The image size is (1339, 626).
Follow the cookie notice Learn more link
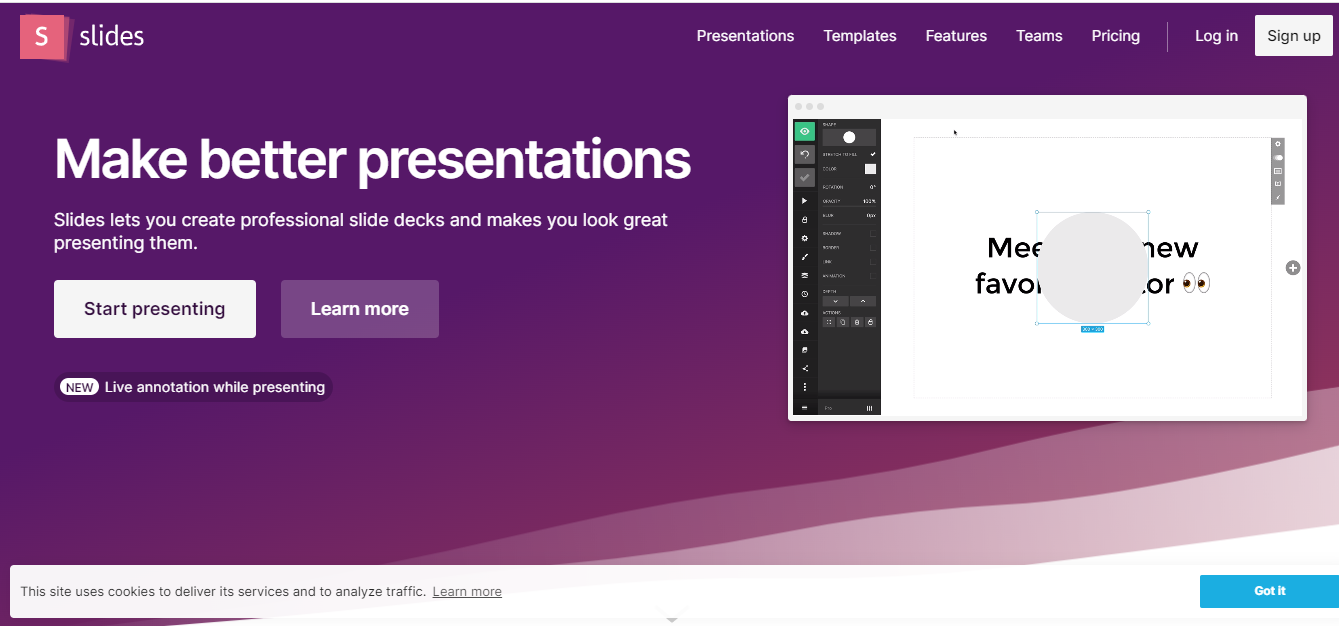tap(467, 591)
